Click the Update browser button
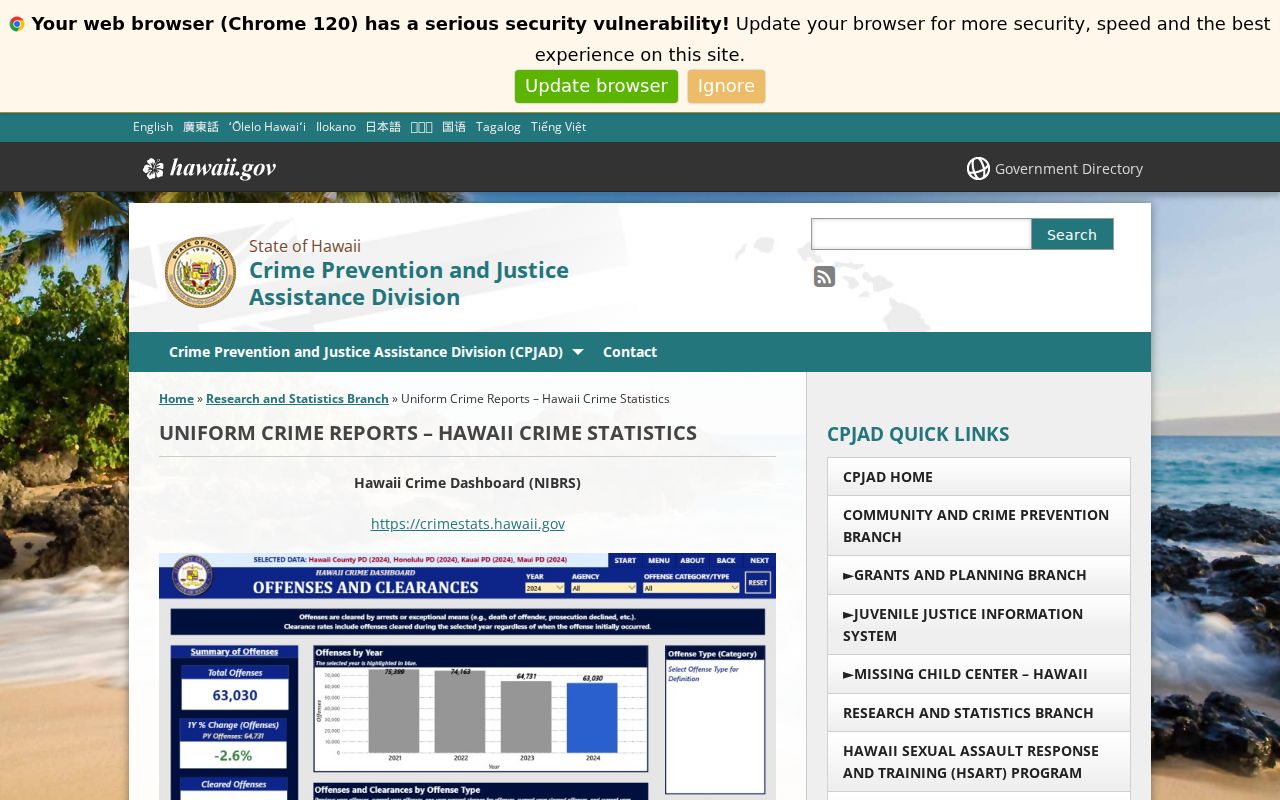 (x=596, y=86)
